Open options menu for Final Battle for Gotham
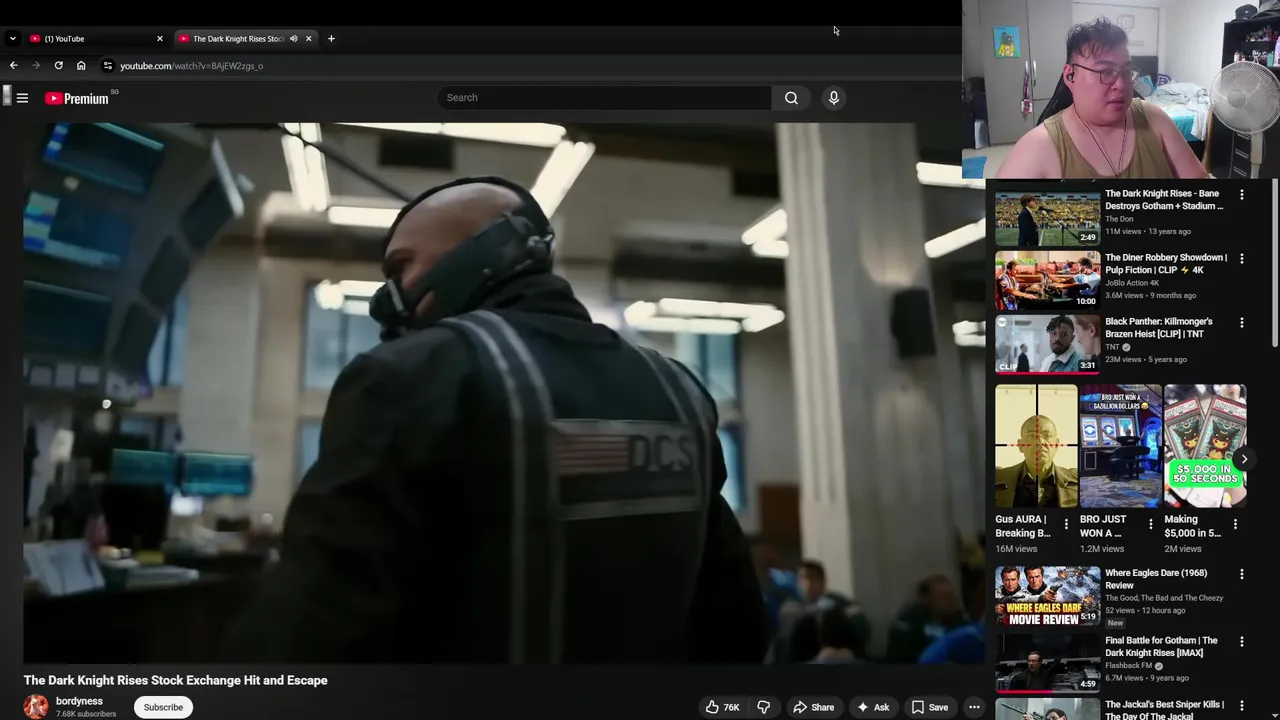This screenshot has height=720, width=1280. click(x=1242, y=642)
